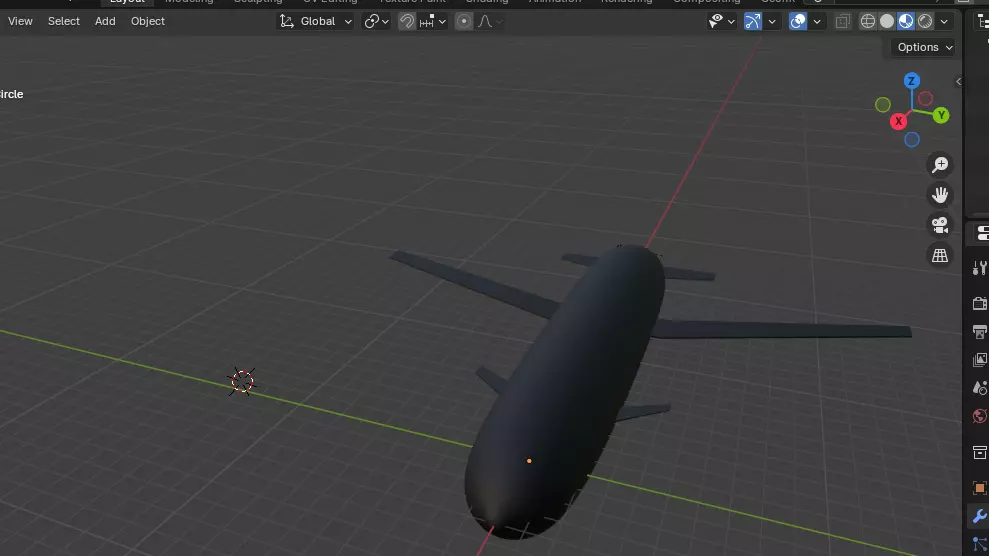This screenshot has width=989, height=556.
Task: Switch to wireframe viewport shading
Action: click(868, 21)
